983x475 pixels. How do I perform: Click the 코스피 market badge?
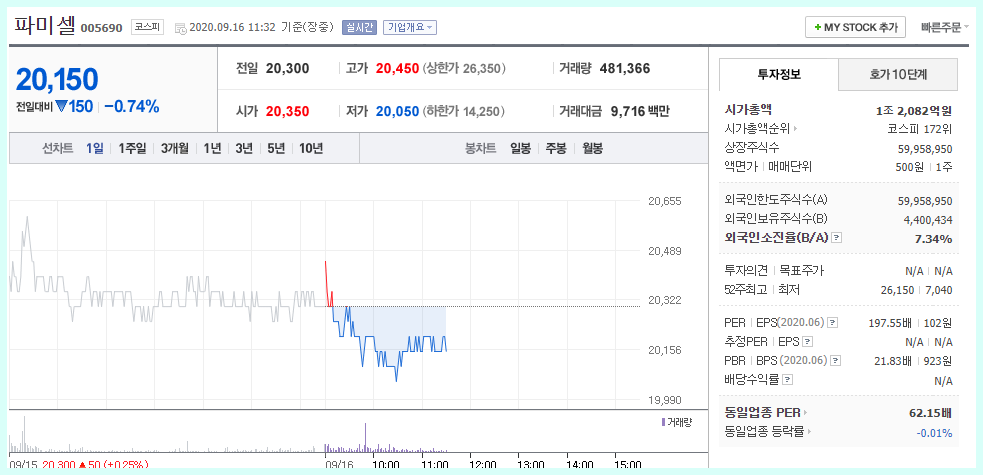[x=147, y=28]
